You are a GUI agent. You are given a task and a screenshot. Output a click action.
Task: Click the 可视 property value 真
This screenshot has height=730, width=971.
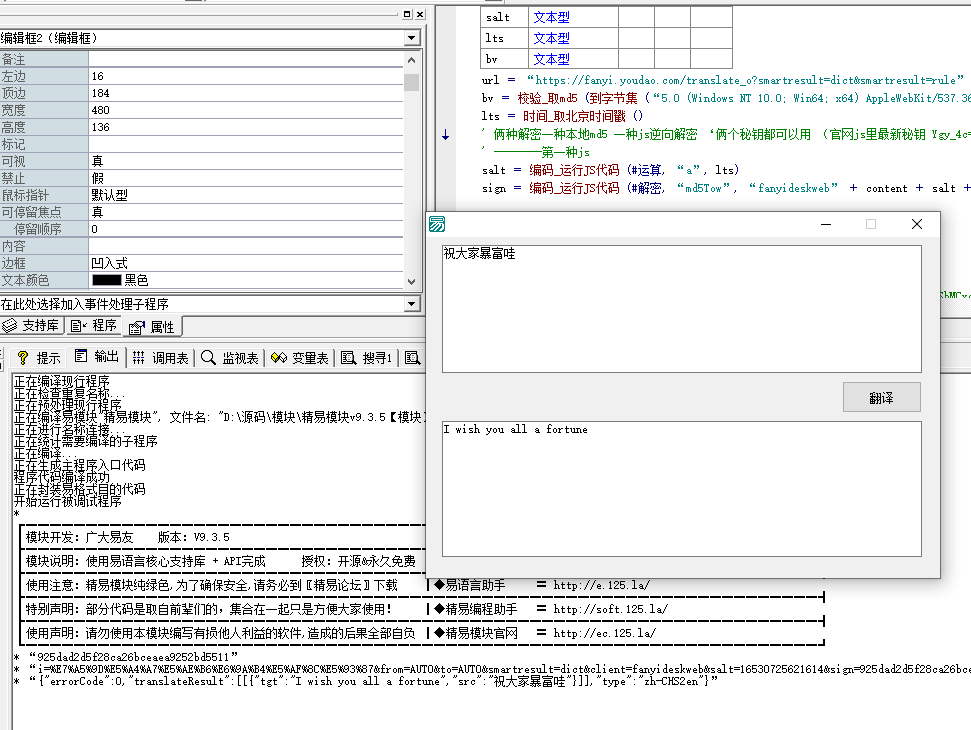pyautogui.click(x=246, y=162)
